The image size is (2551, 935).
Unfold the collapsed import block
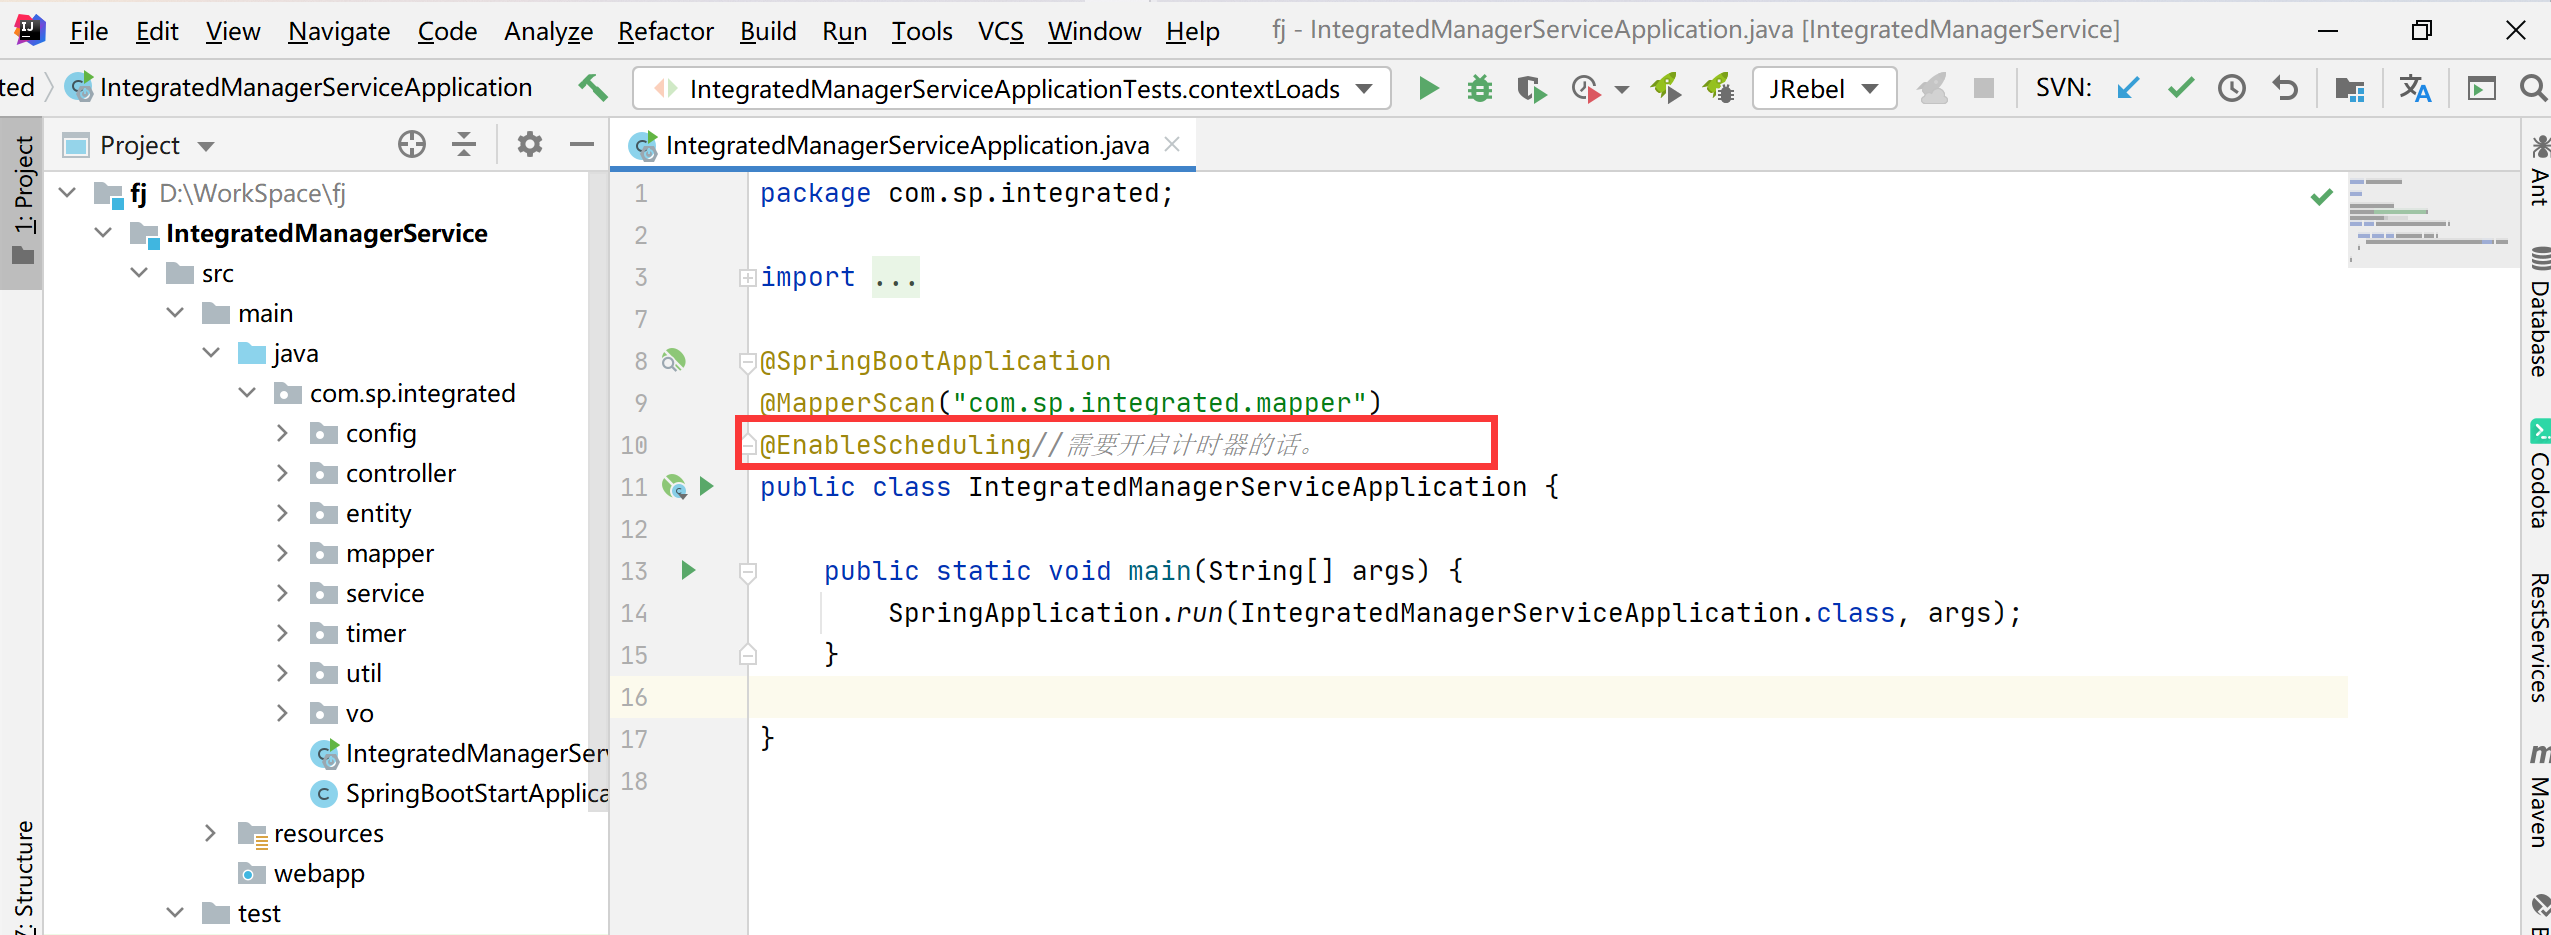(747, 277)
